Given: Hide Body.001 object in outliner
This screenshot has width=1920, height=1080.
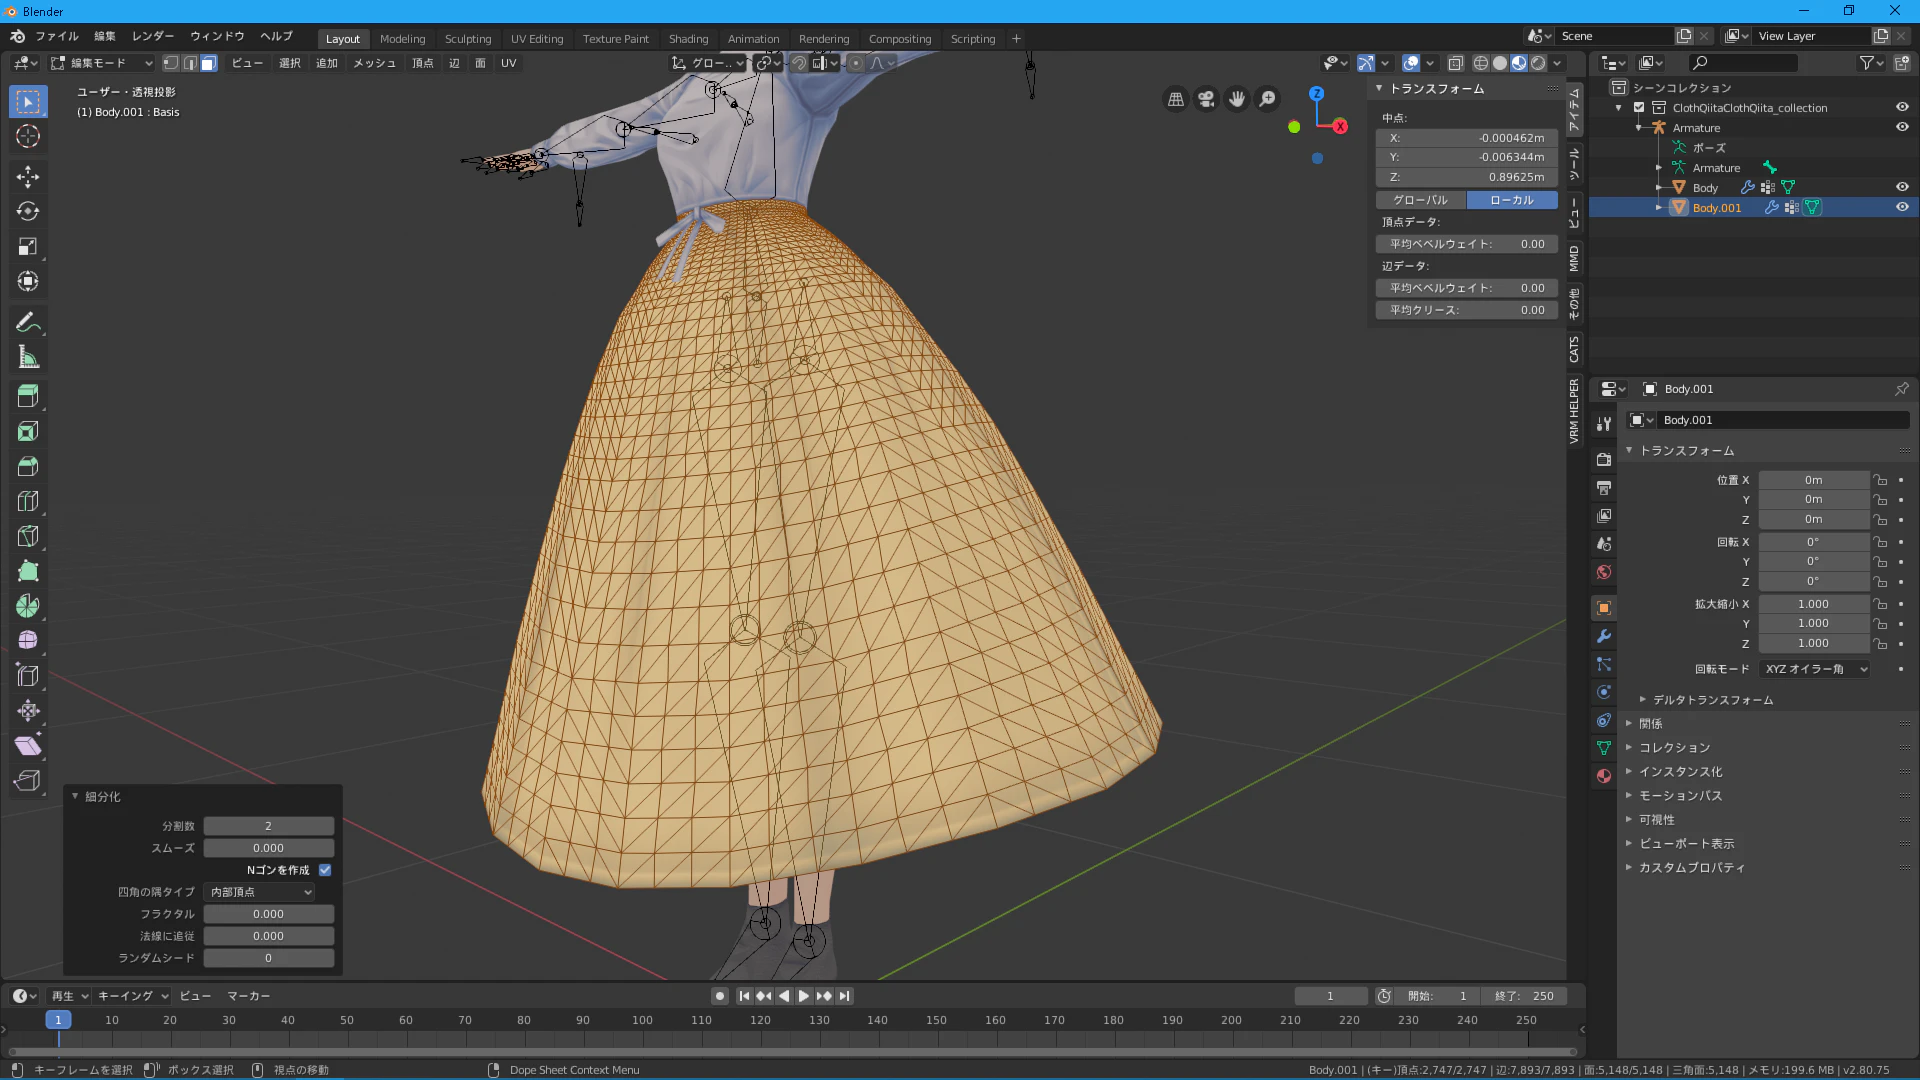Looking at the screenshot, I should click(1902, 207).
